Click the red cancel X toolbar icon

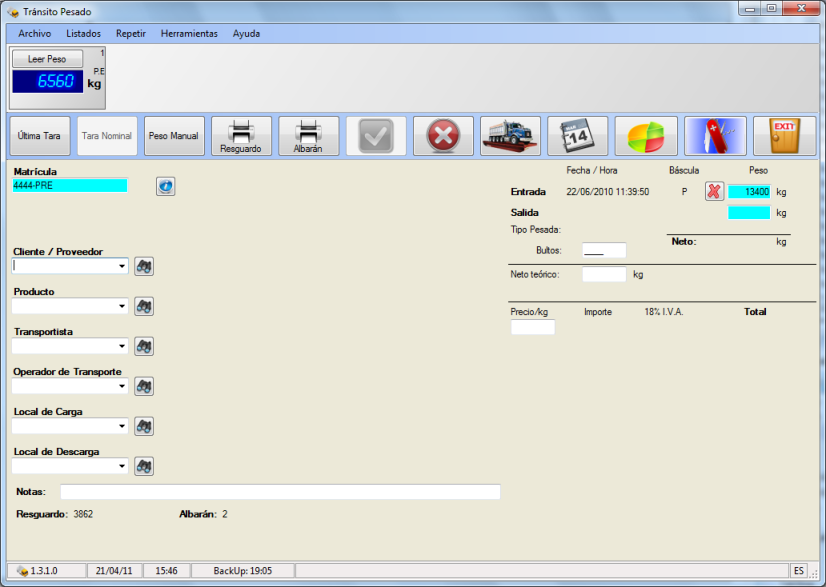443,136
